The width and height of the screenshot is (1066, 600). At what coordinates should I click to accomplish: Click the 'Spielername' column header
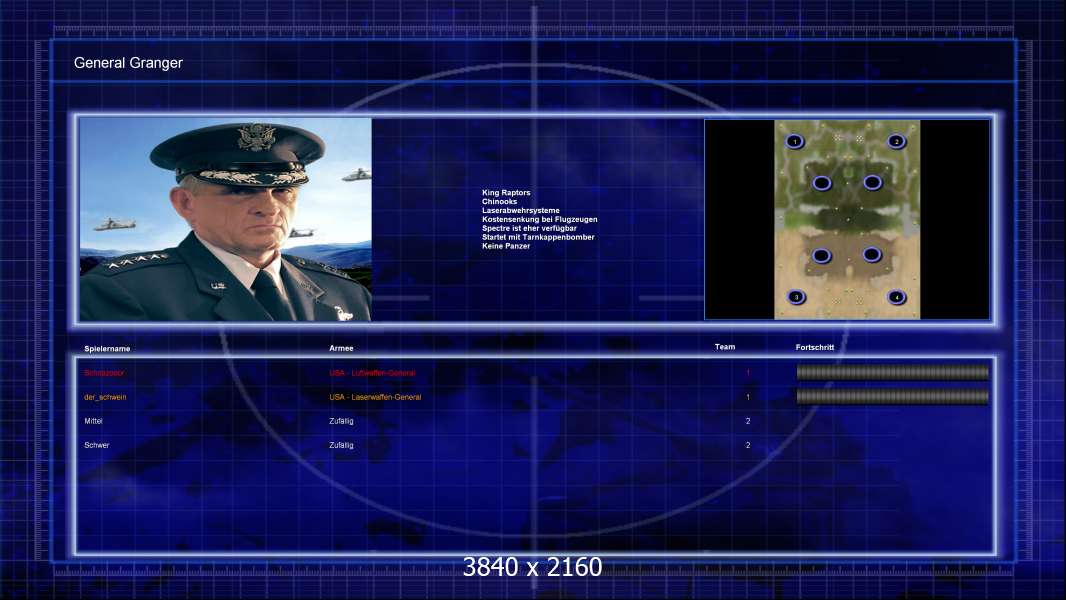coord(107,349)
